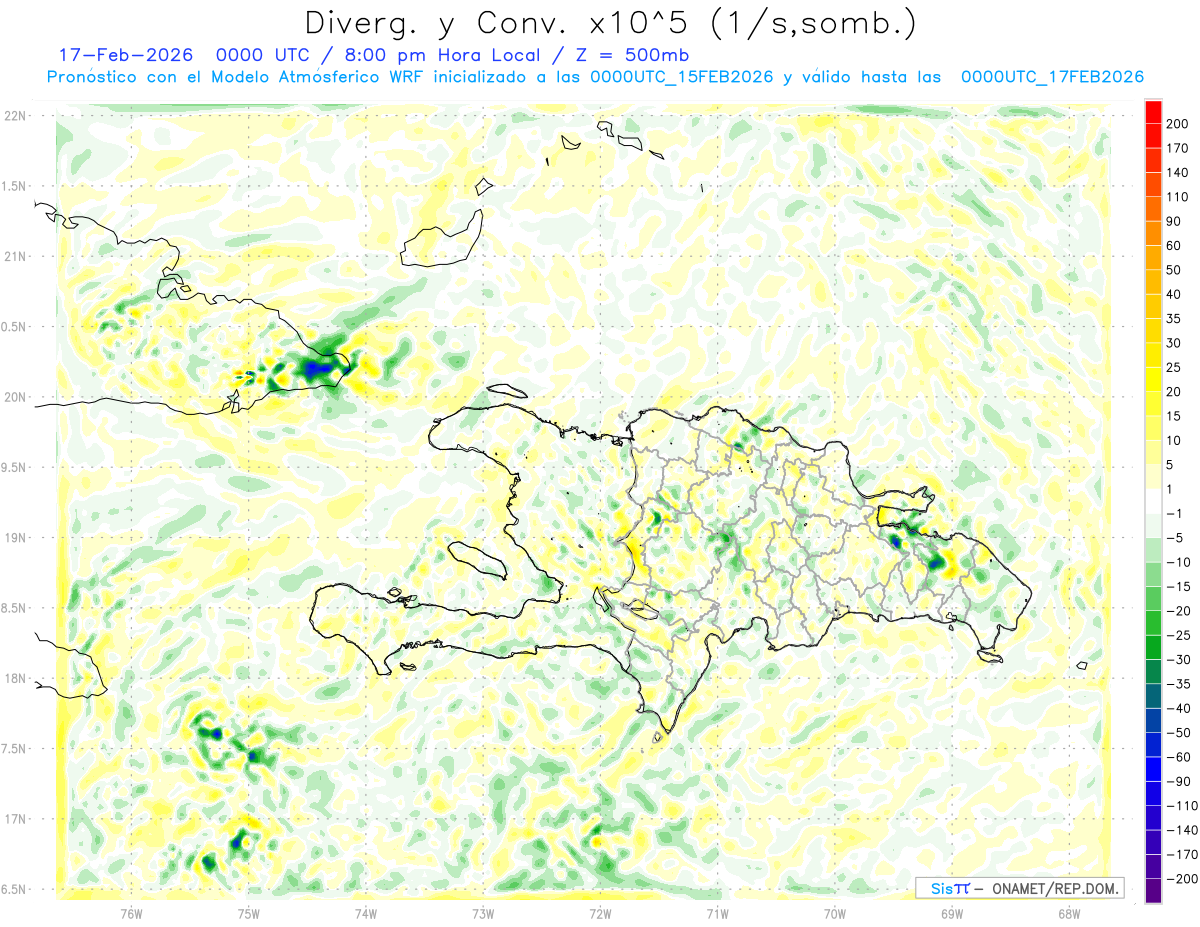Viewport: 1200px width, 927px height.
Task: Click the colorbar value '35'
Action: coord(1175,319)
